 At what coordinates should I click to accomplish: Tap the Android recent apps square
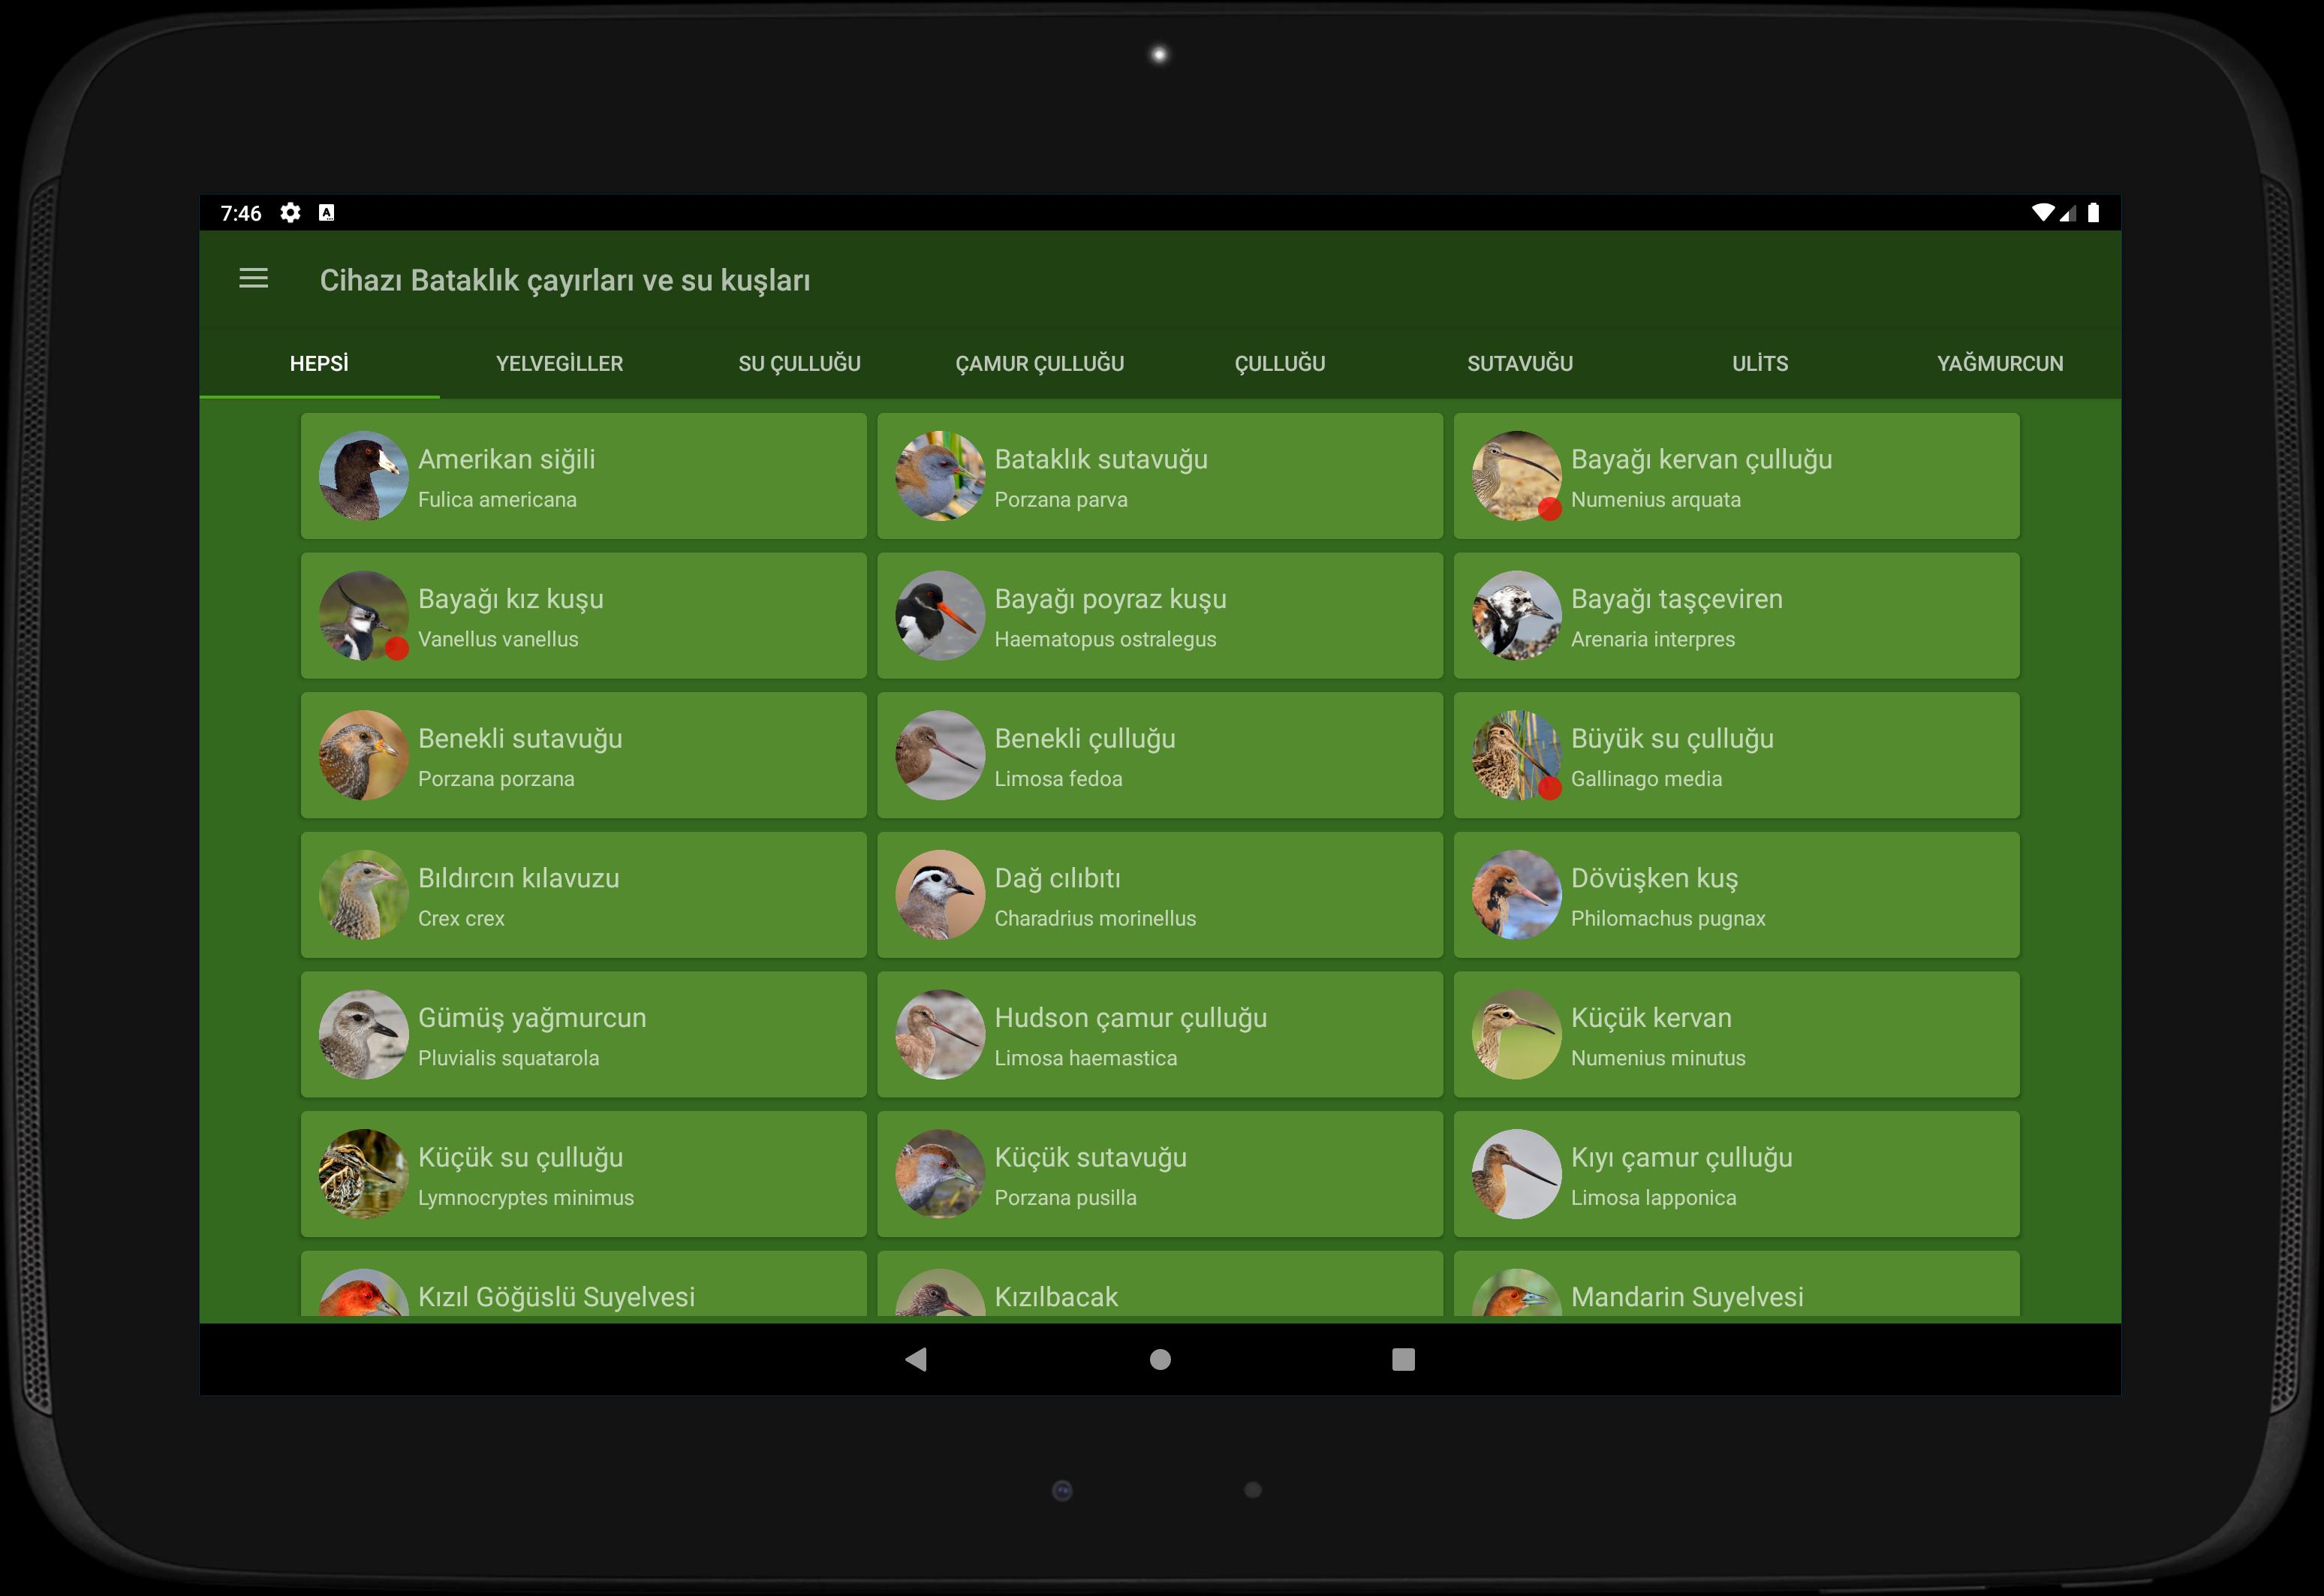pos(1403,1359)
